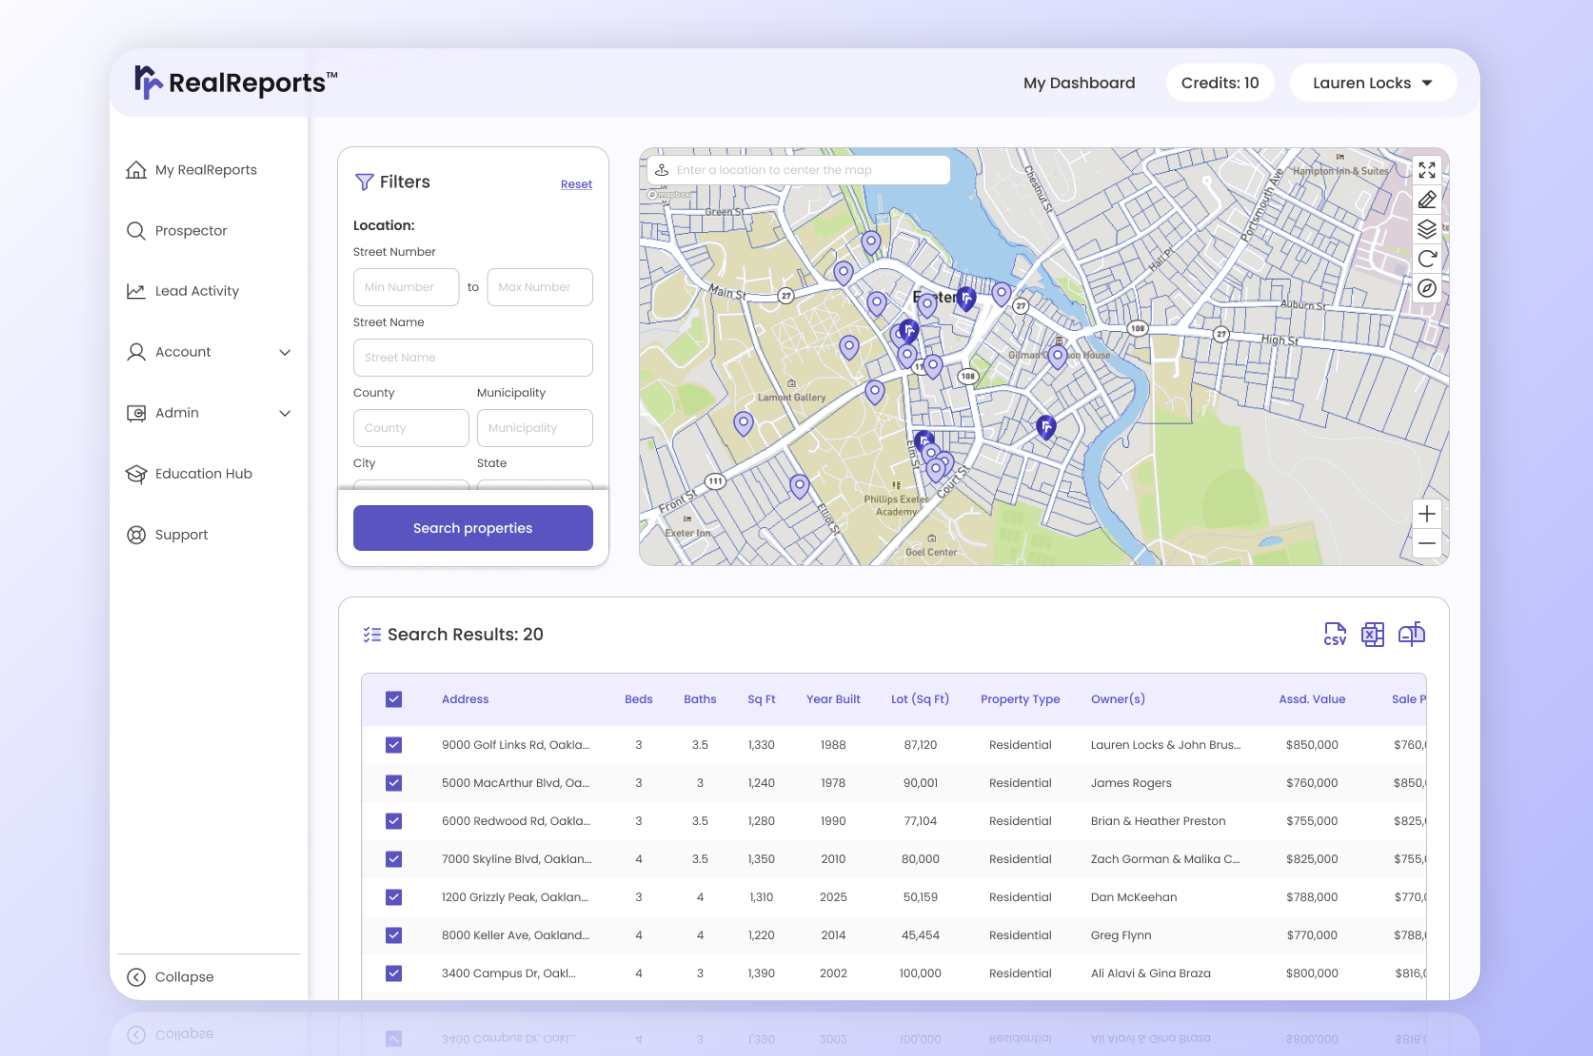
Task: Open the map layers icon
Action: click(x=1426, y=229)
